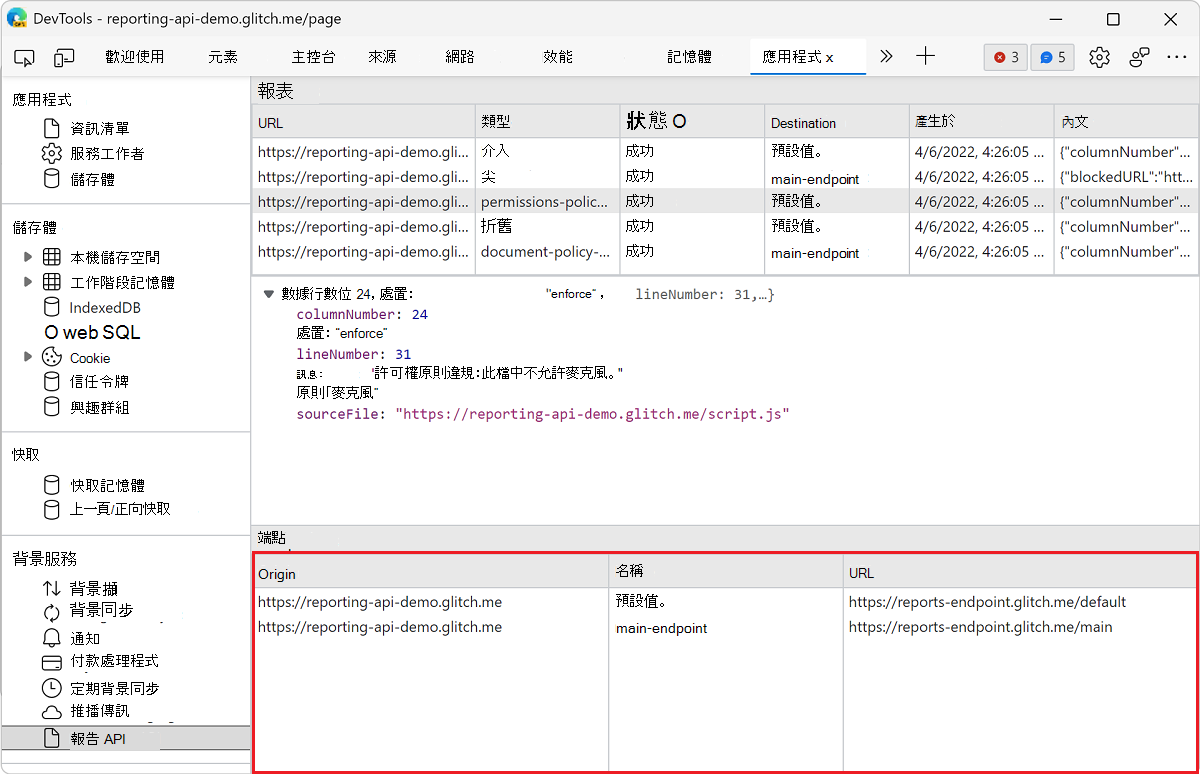Toggle the device emulation mode icon

64,57
